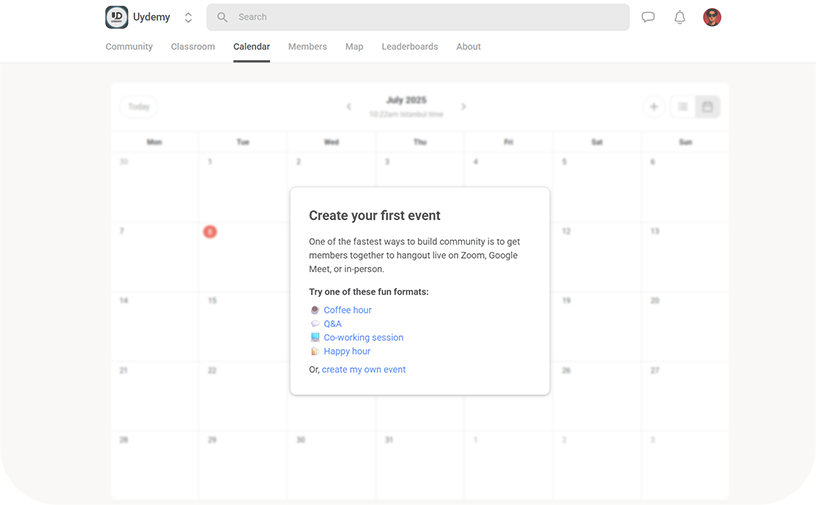Viewport: 816px width, 505px height.
Task: Select the Co-working session link
Action: point(363,338)
